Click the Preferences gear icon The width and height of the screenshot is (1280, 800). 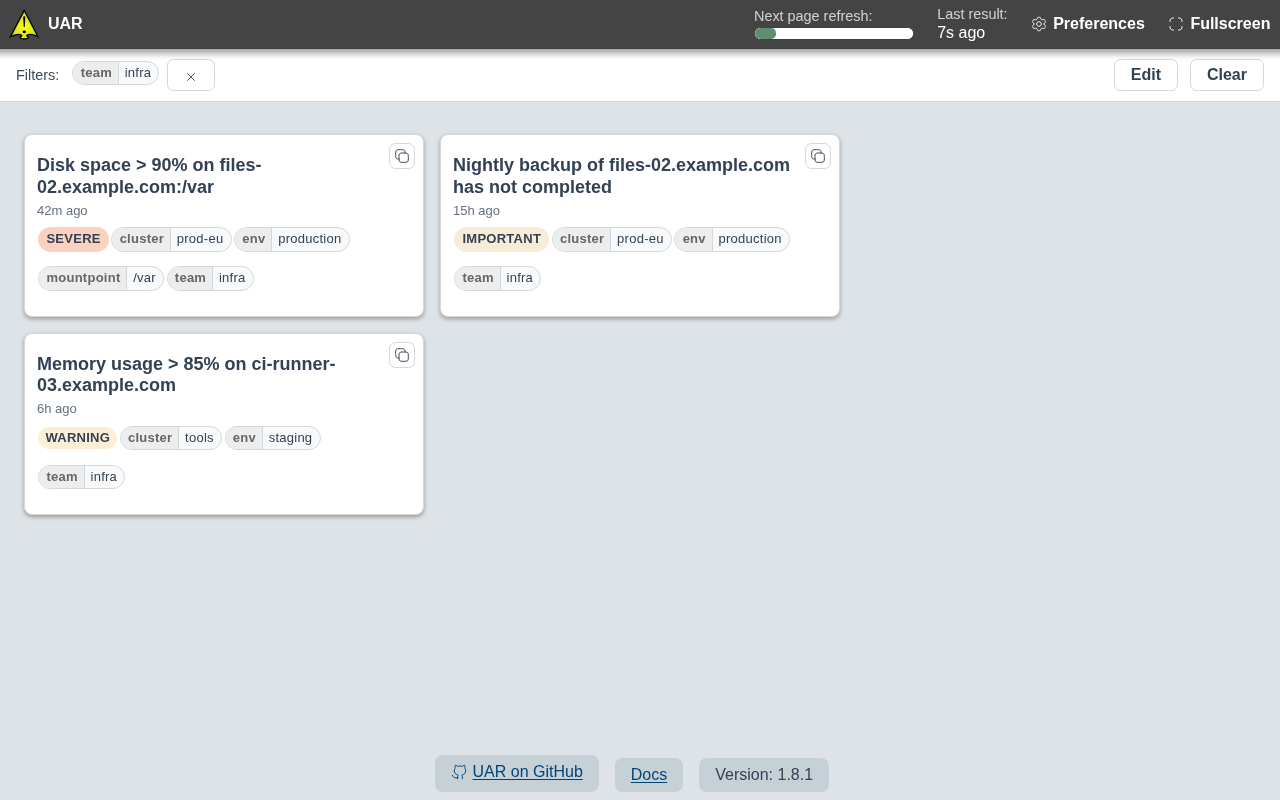coord(1039,24)
